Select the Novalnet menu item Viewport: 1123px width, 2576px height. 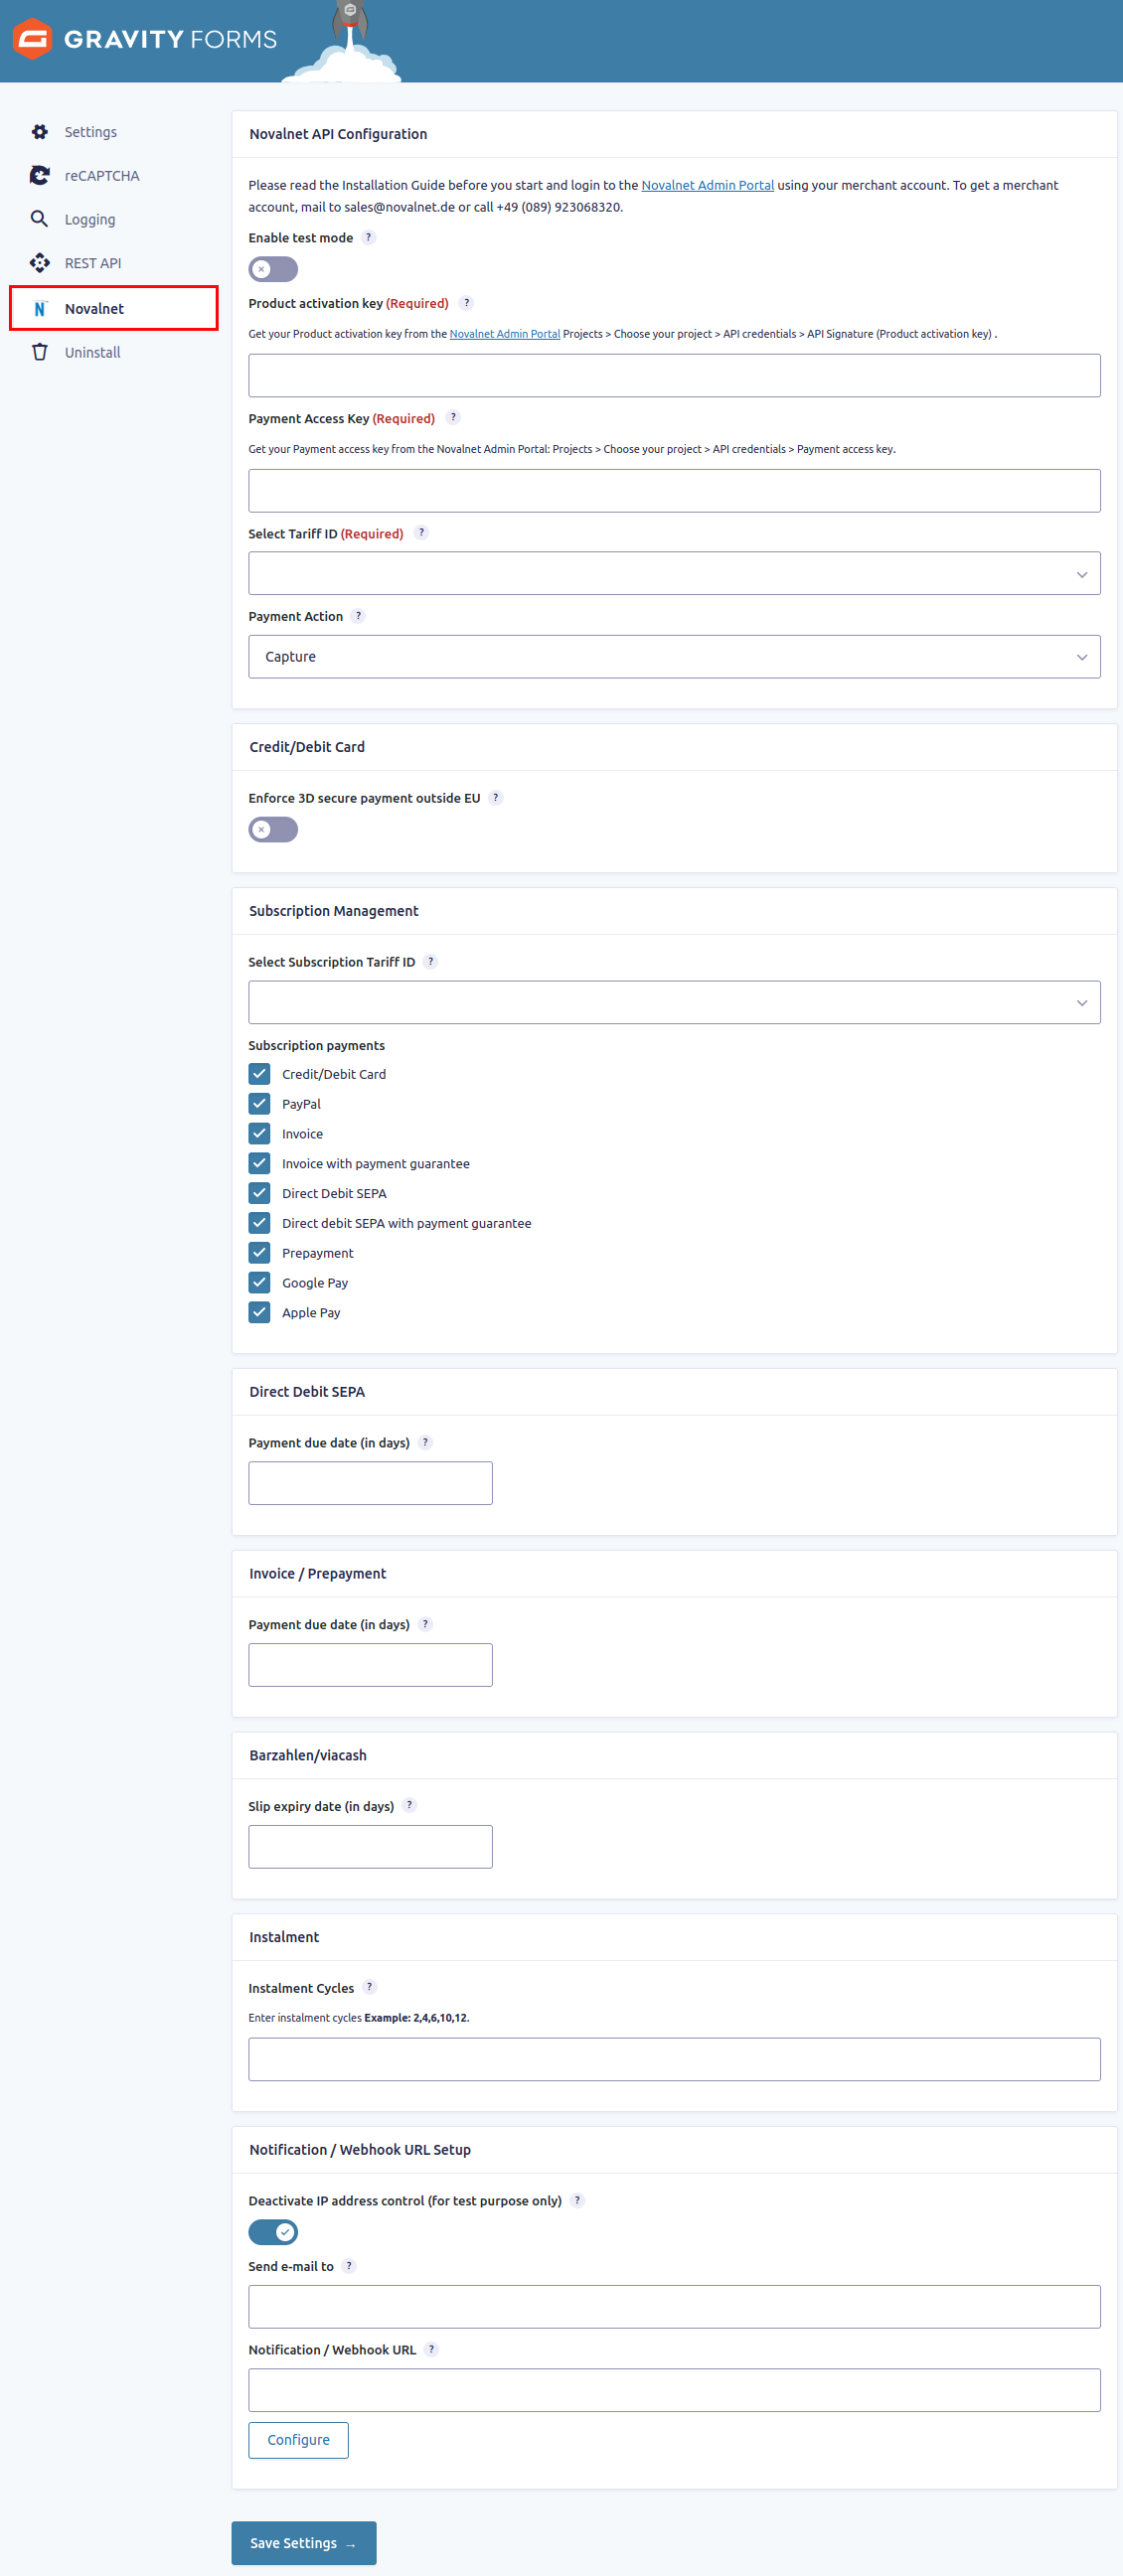pos(113,308)
